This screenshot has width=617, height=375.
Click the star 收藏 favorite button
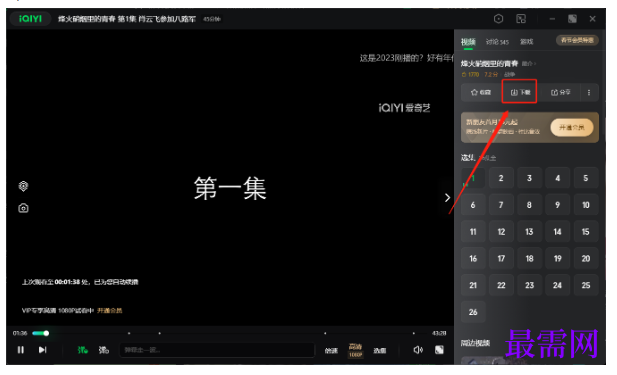(x=481, y=92)
